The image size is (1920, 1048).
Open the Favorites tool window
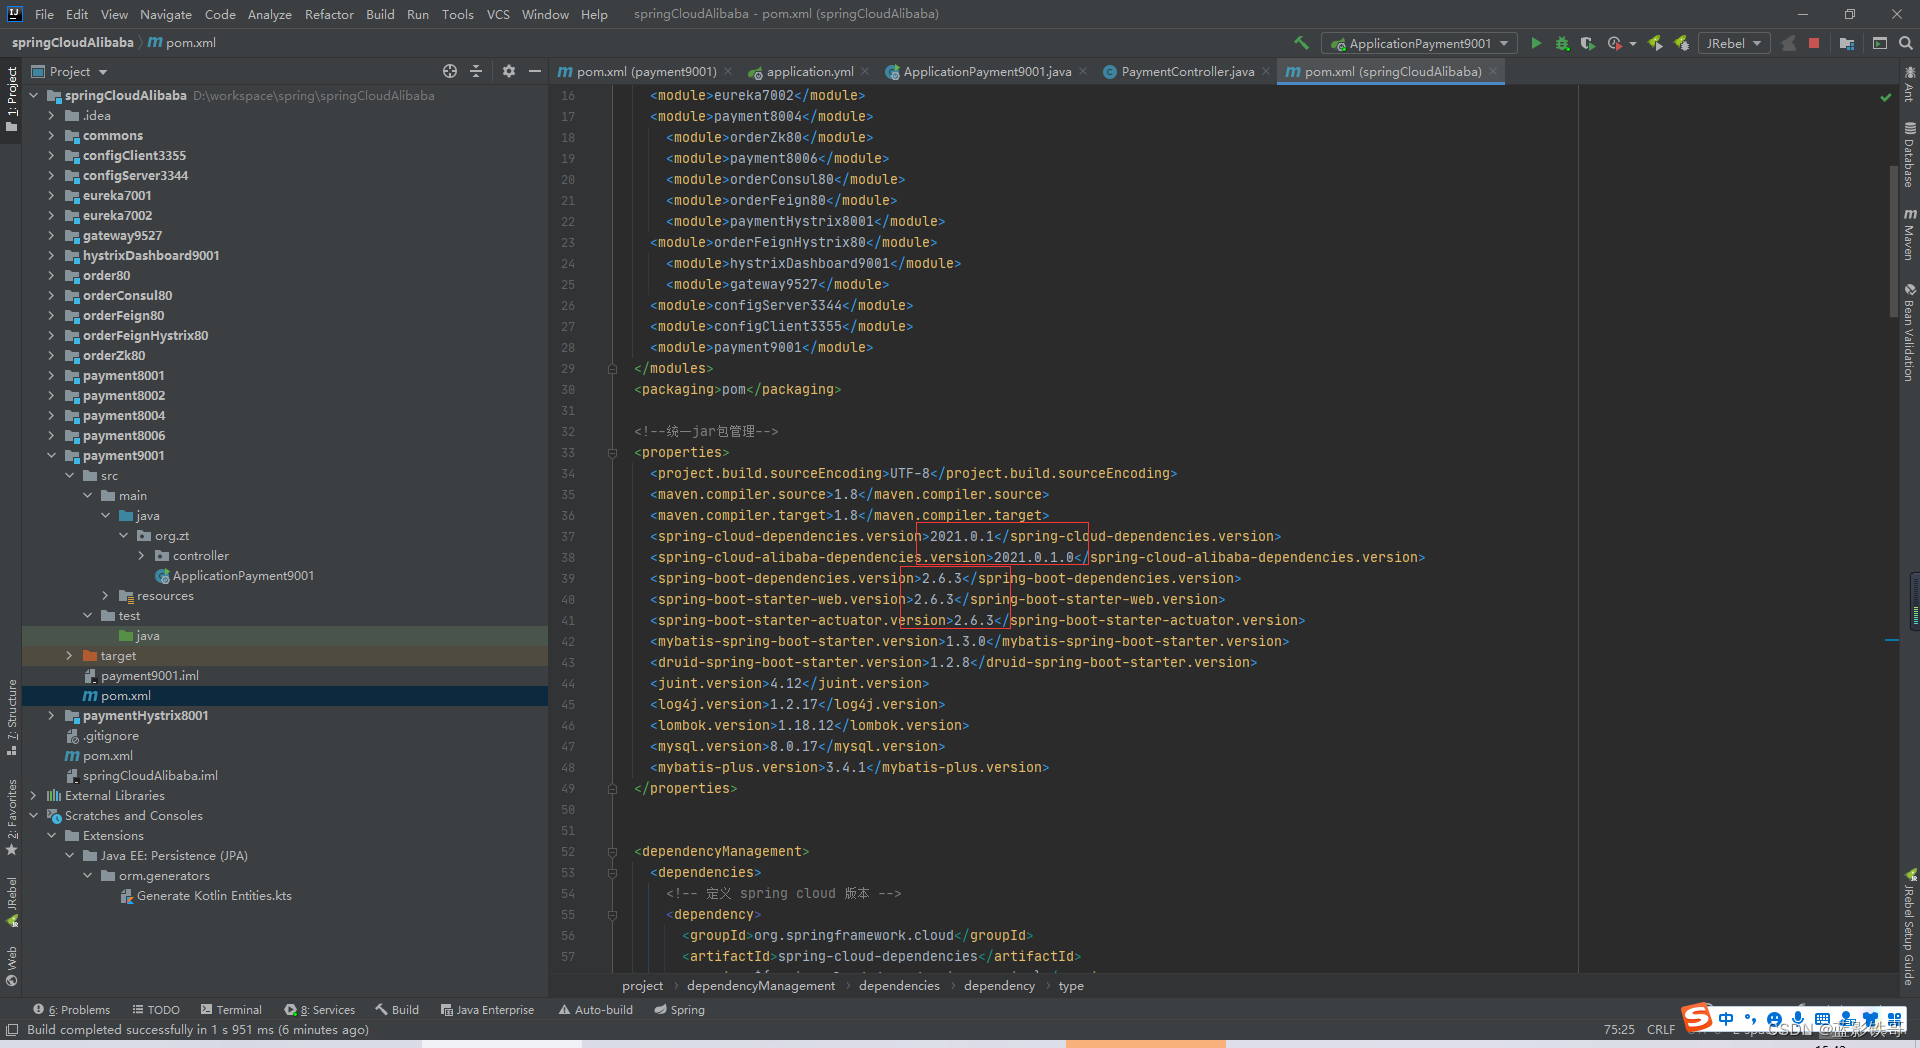tap(12, 817)
